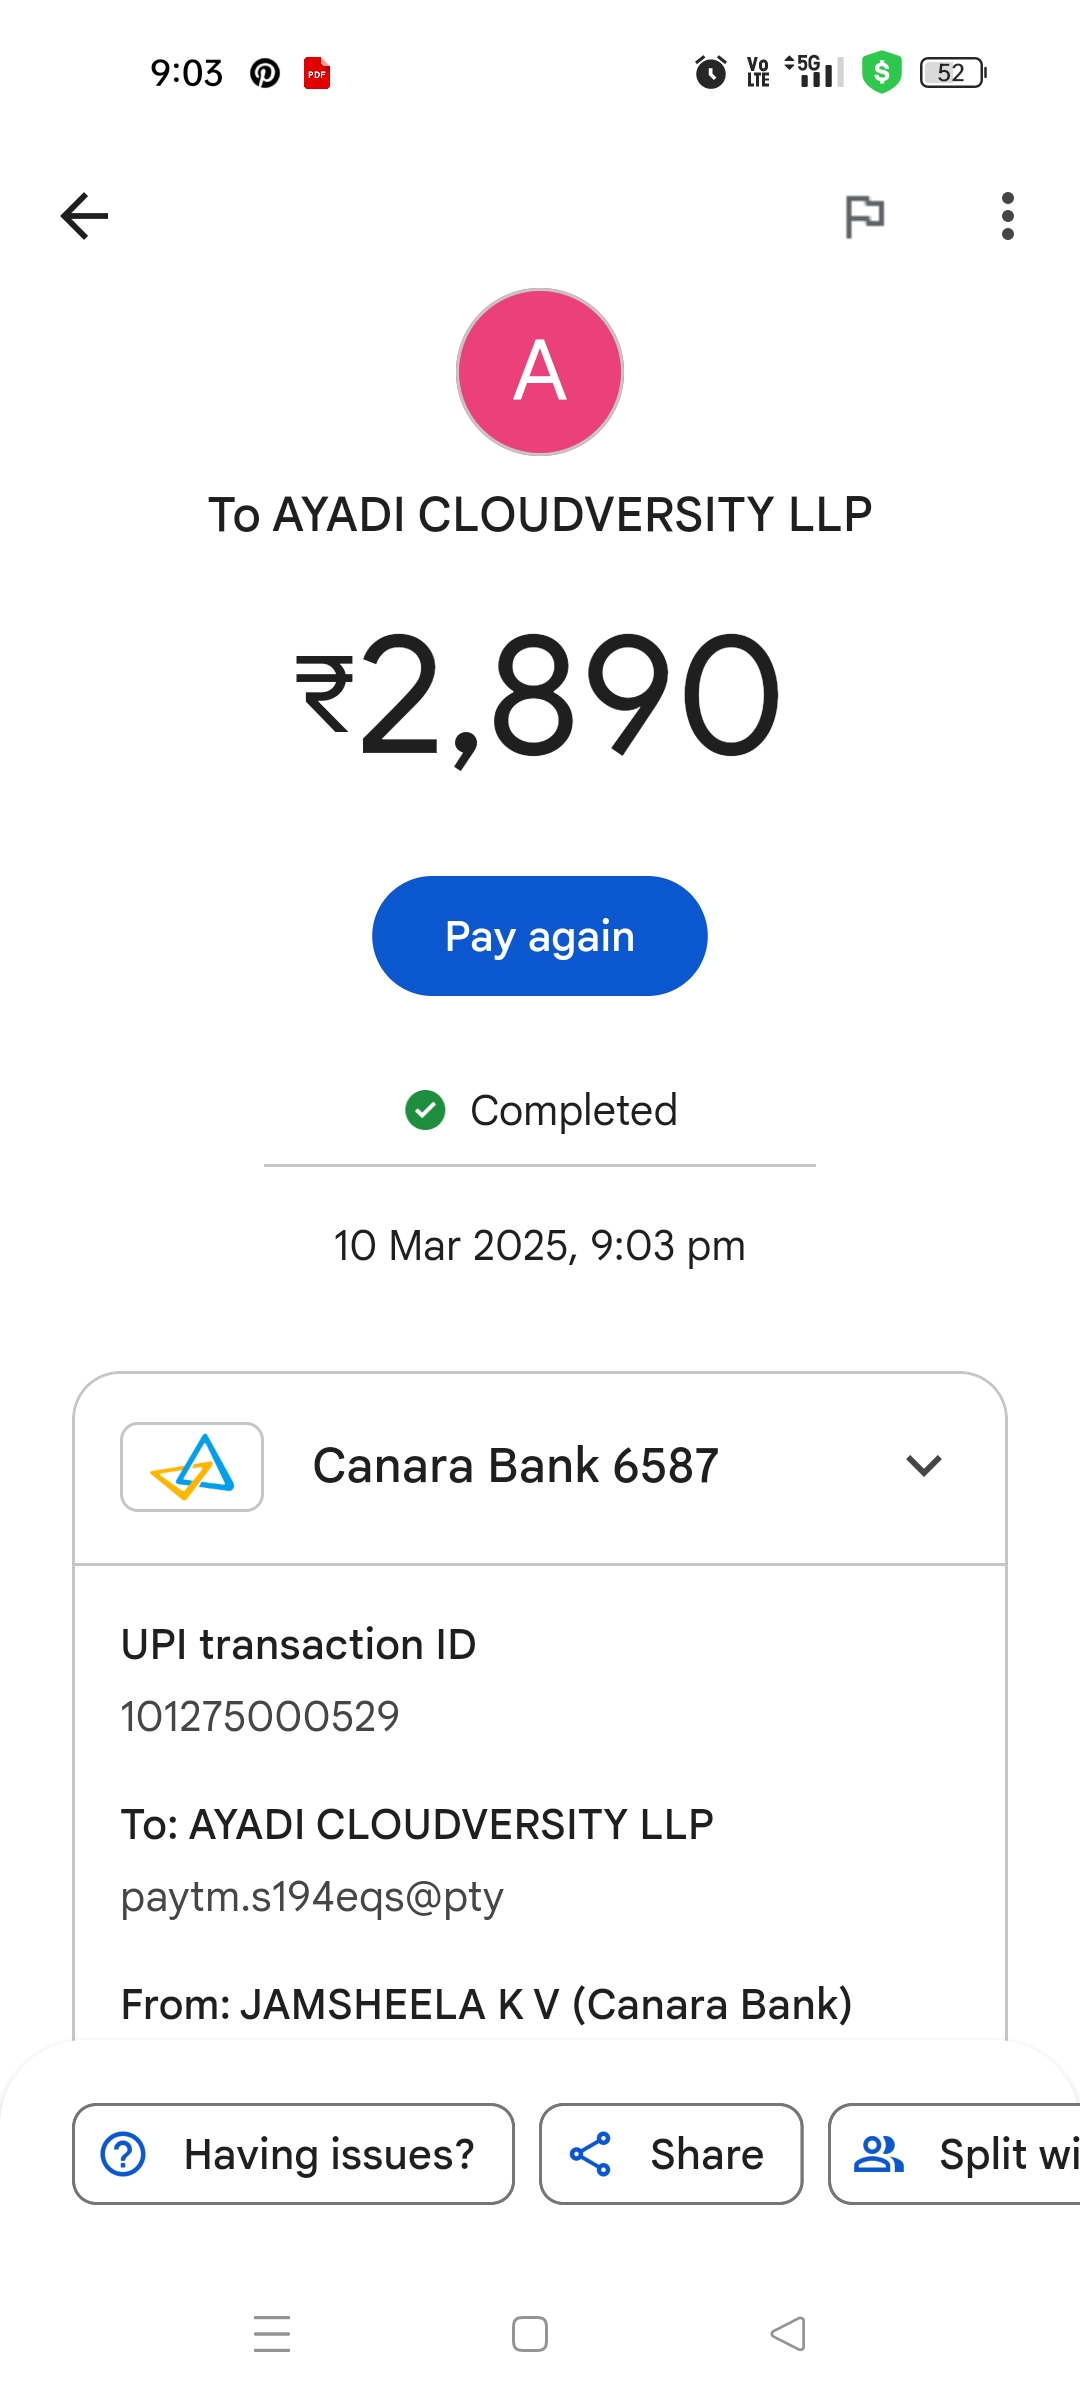The width and height of the screenshot is (1080, 2400).
Task: Tap the UPI transaction ID number
Action: (x=260, y=1716)
